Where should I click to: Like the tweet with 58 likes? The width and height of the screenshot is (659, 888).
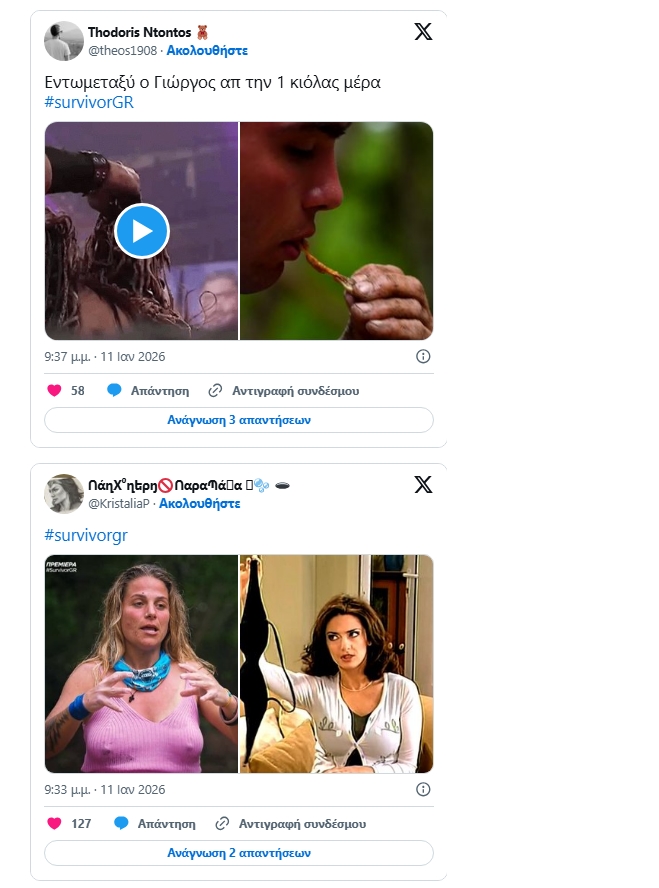(x=54, y=391)
